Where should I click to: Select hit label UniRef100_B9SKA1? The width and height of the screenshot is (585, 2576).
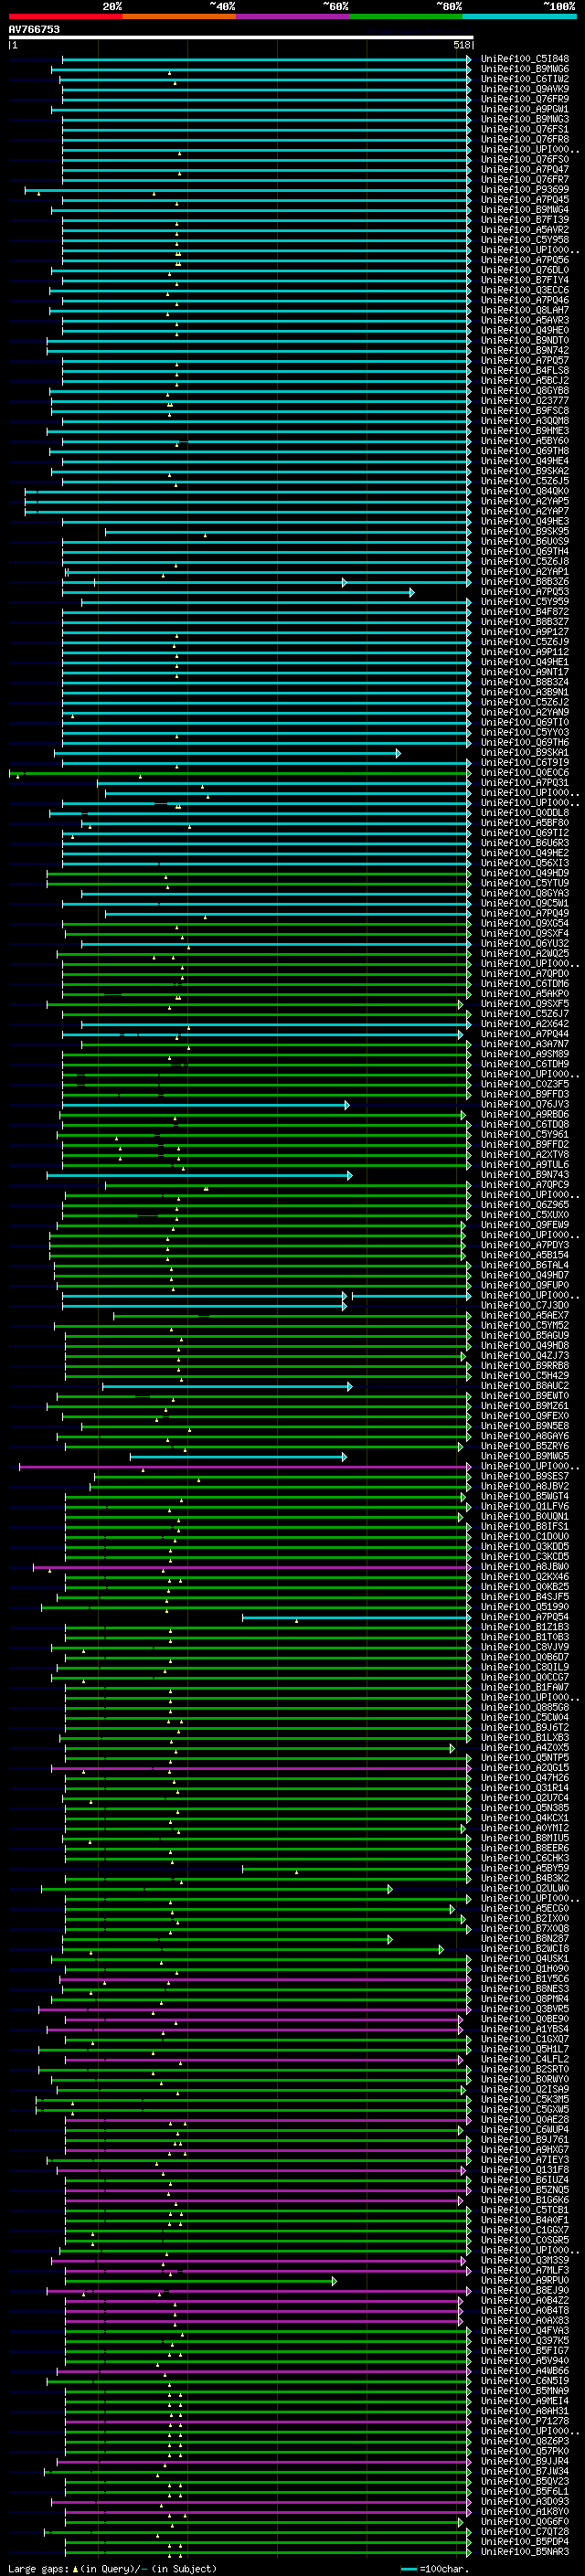coord(525,752)
